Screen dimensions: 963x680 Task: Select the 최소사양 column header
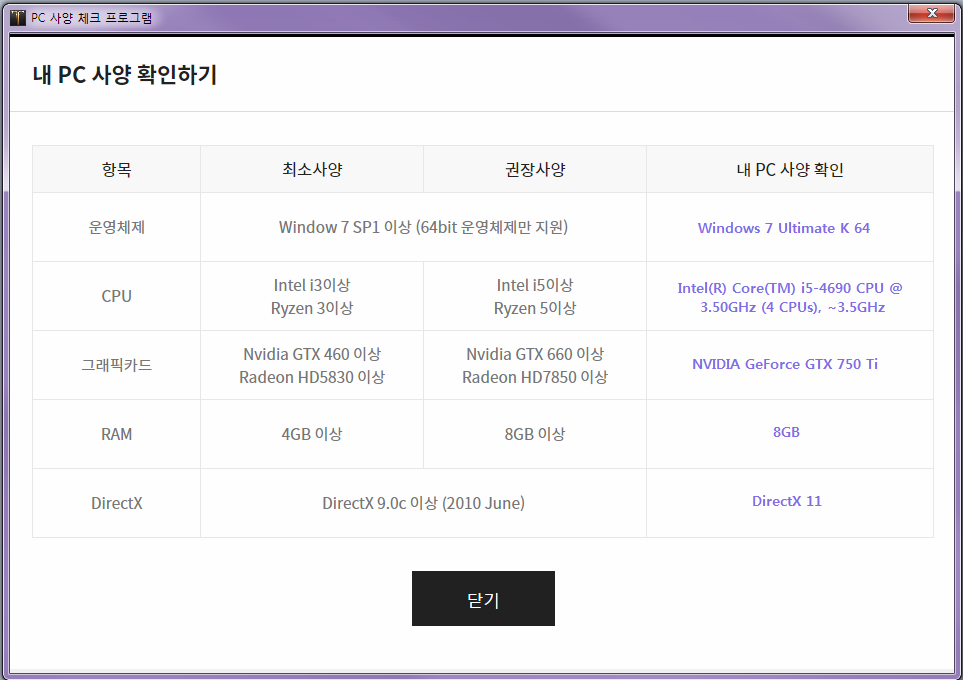tap(312, 169)
